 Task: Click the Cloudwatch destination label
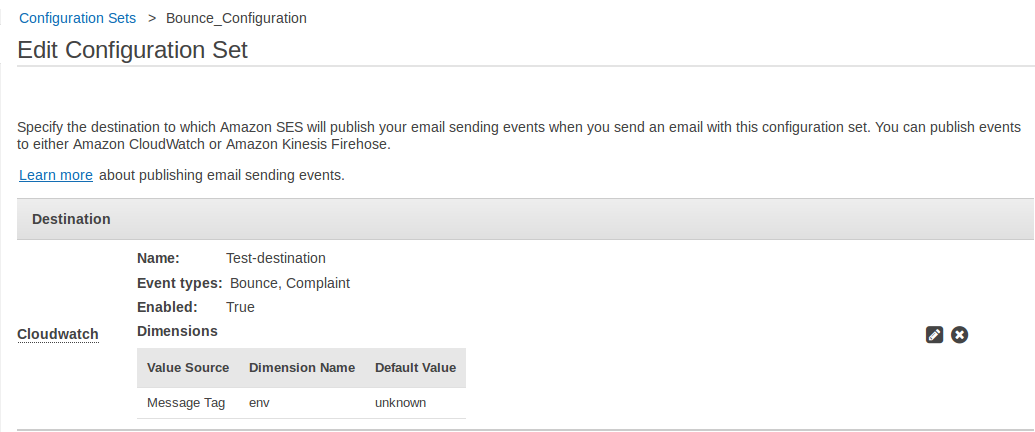click(x=58, y=334)
